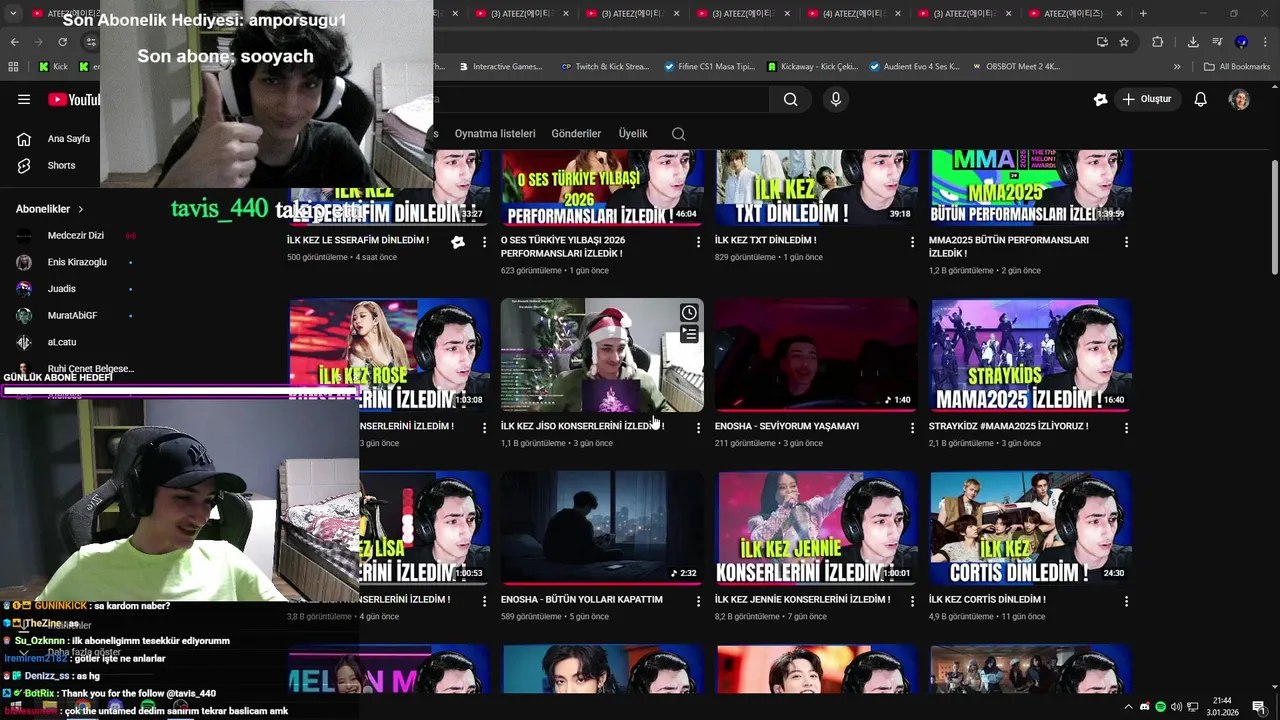Open OBSBOT Meet 2 4K bookmark
The height and width of the screenshot is (720, 1280).
[1015, 67]
